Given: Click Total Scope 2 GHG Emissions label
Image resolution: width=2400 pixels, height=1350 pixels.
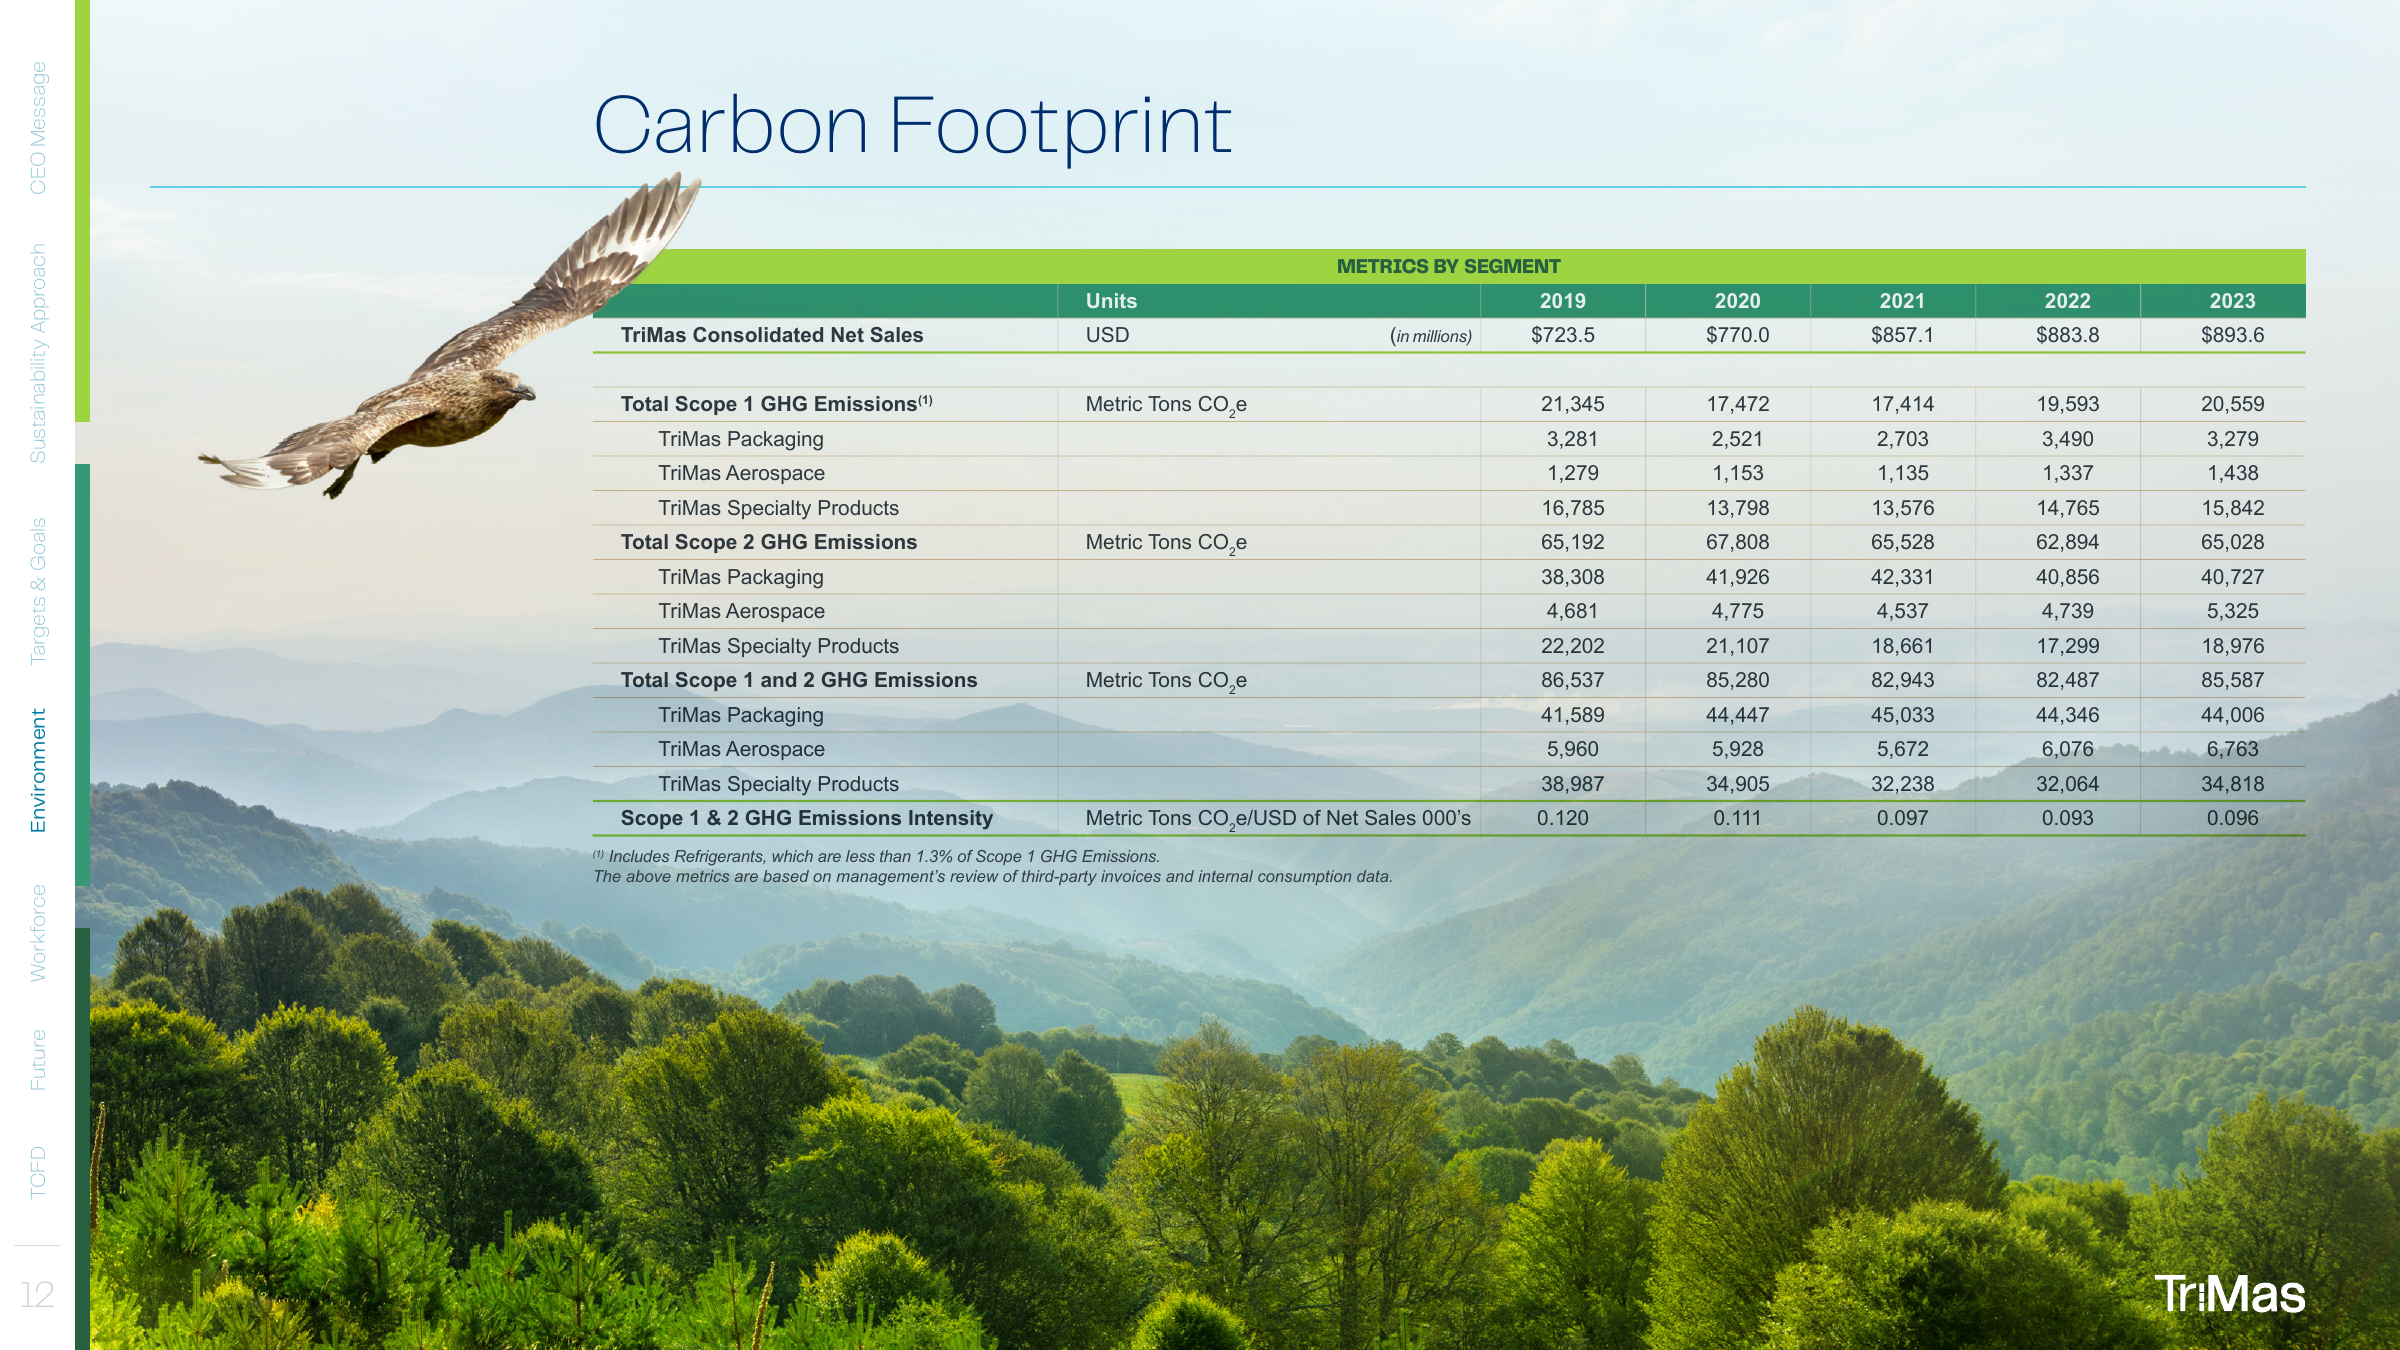Looking at the screenshot, I should click(768, 542).
